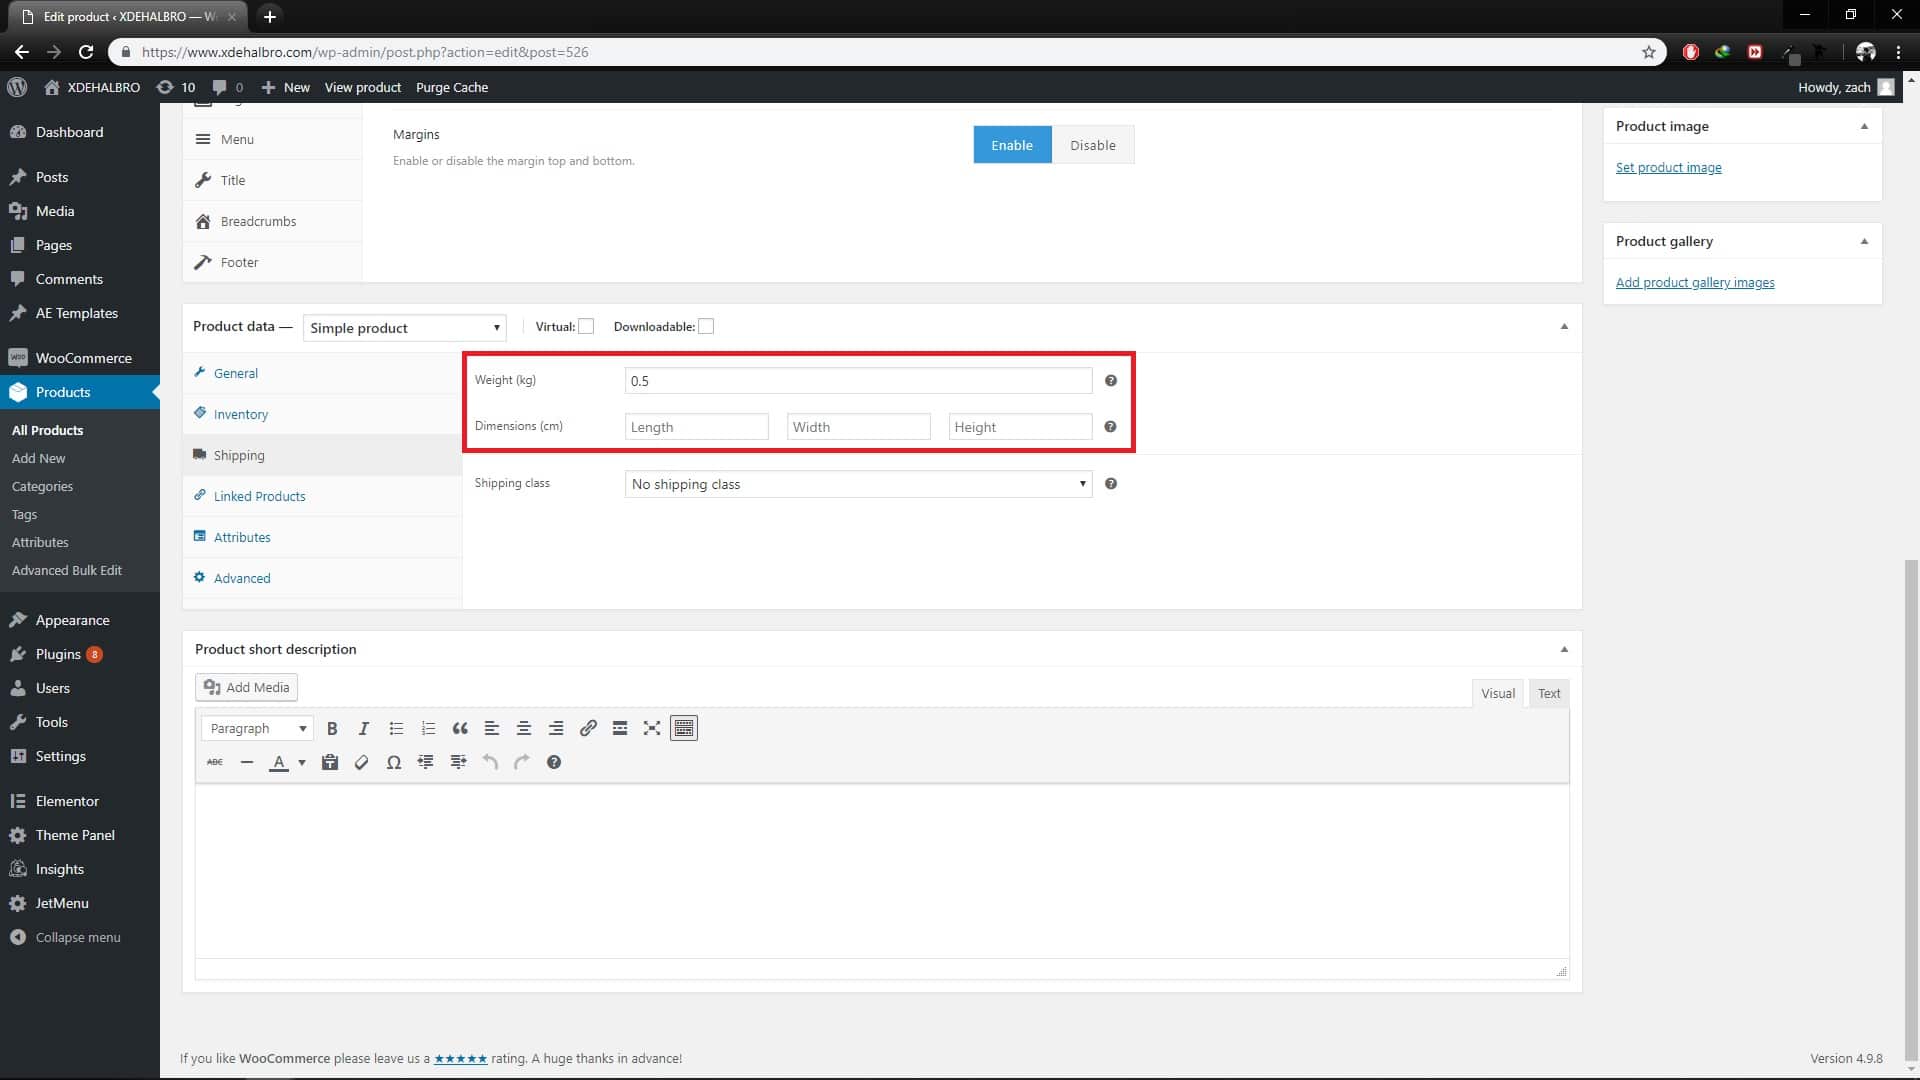Insert Read More tag
Screen dimensions: 1920x1080
tap(620, 728)
